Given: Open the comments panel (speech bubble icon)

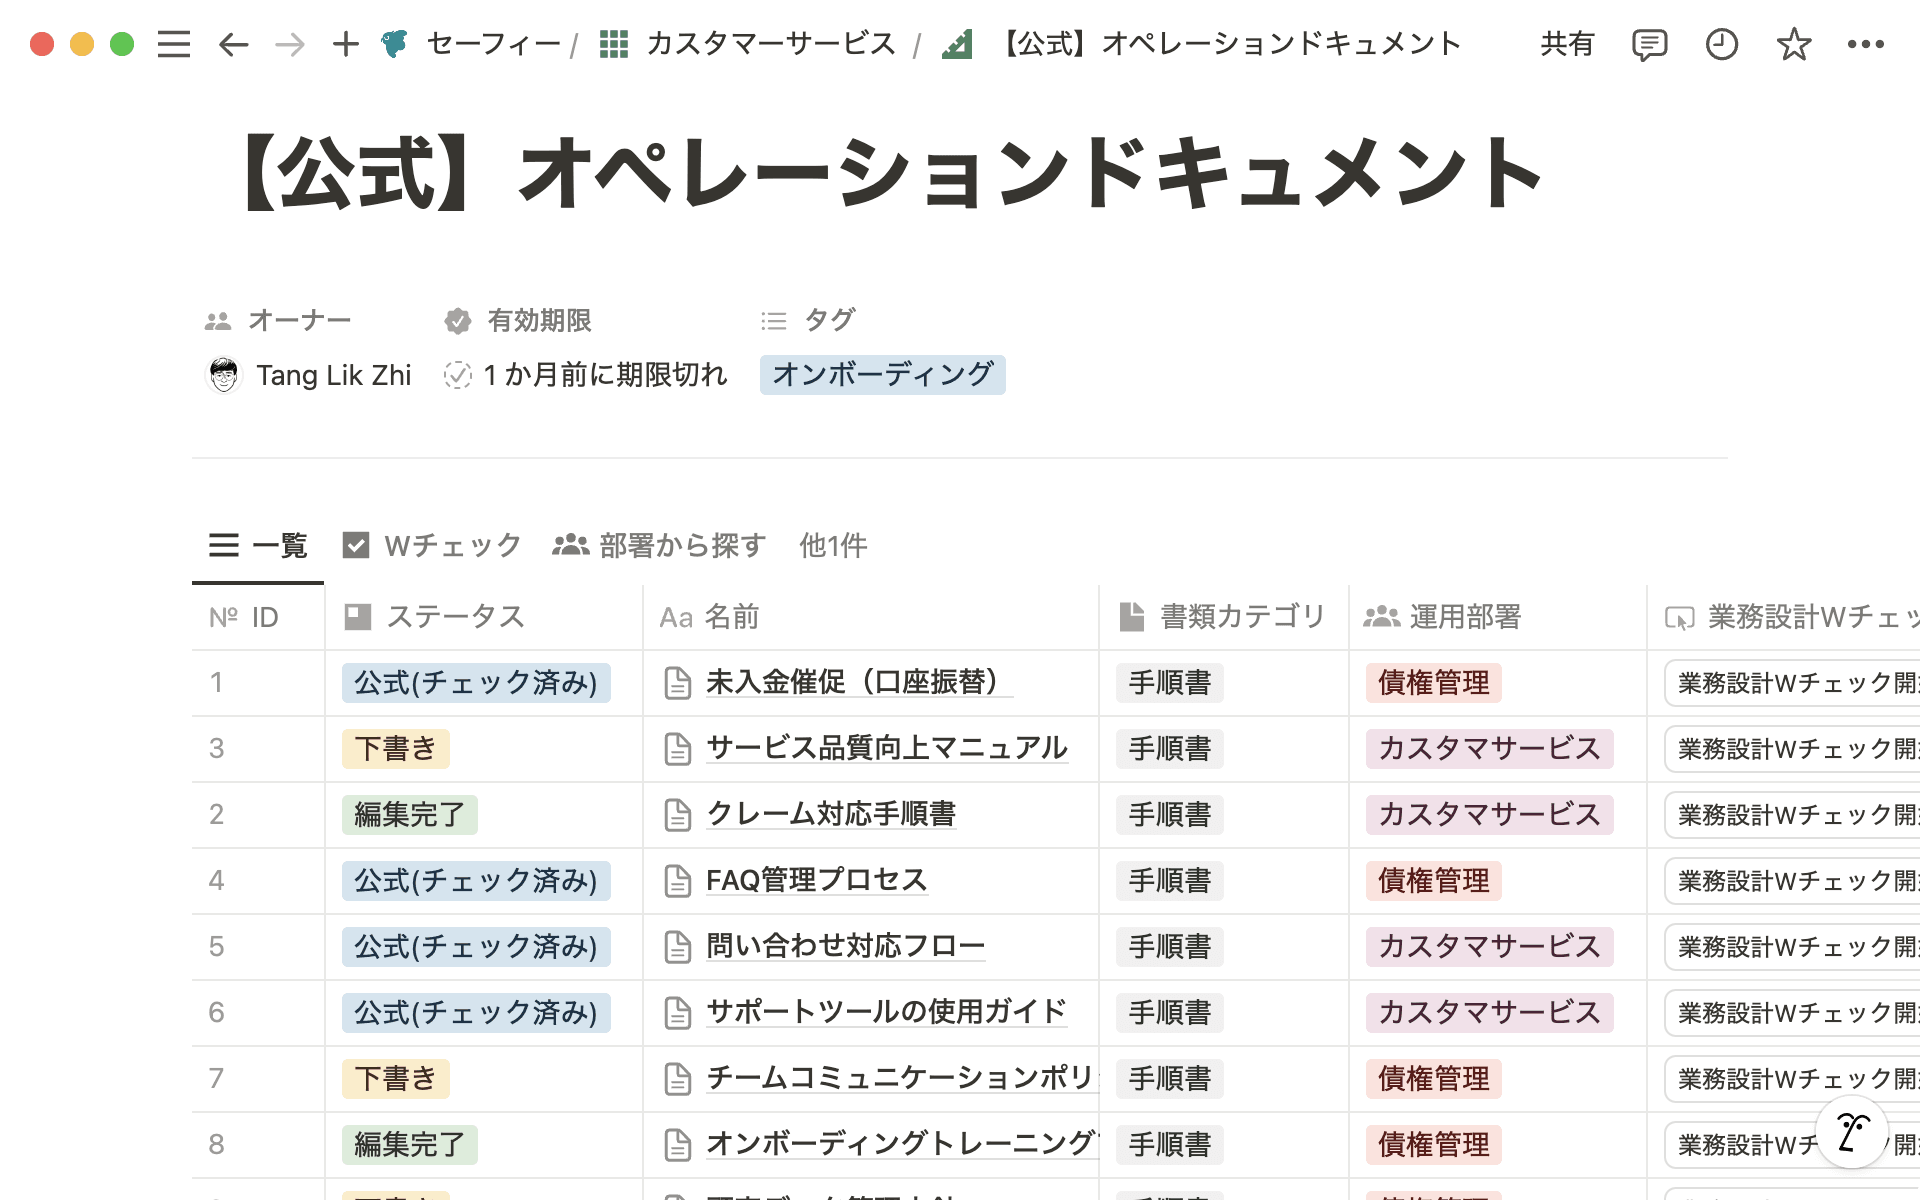Looking at the screenshot, I should tap(1649, 44).
